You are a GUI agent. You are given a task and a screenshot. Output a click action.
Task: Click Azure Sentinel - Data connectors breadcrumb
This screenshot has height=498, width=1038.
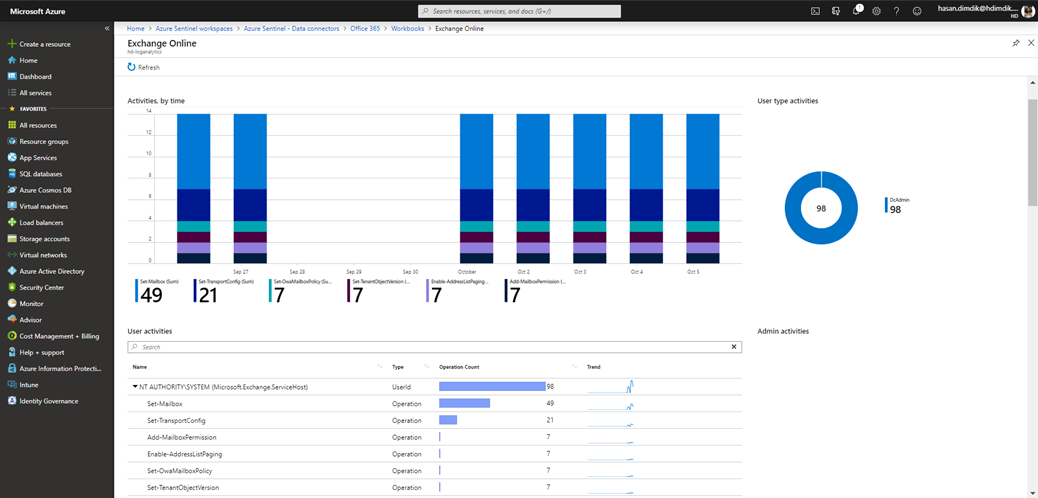[291, 29]
